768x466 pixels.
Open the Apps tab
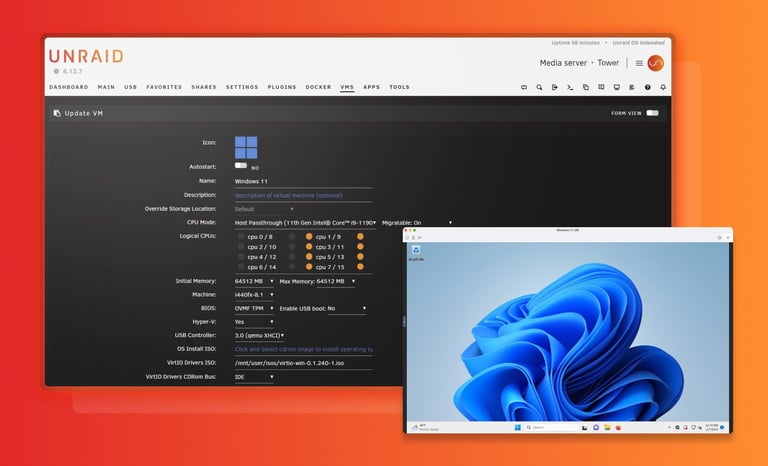pyautogui.click(x=371, y=87)
